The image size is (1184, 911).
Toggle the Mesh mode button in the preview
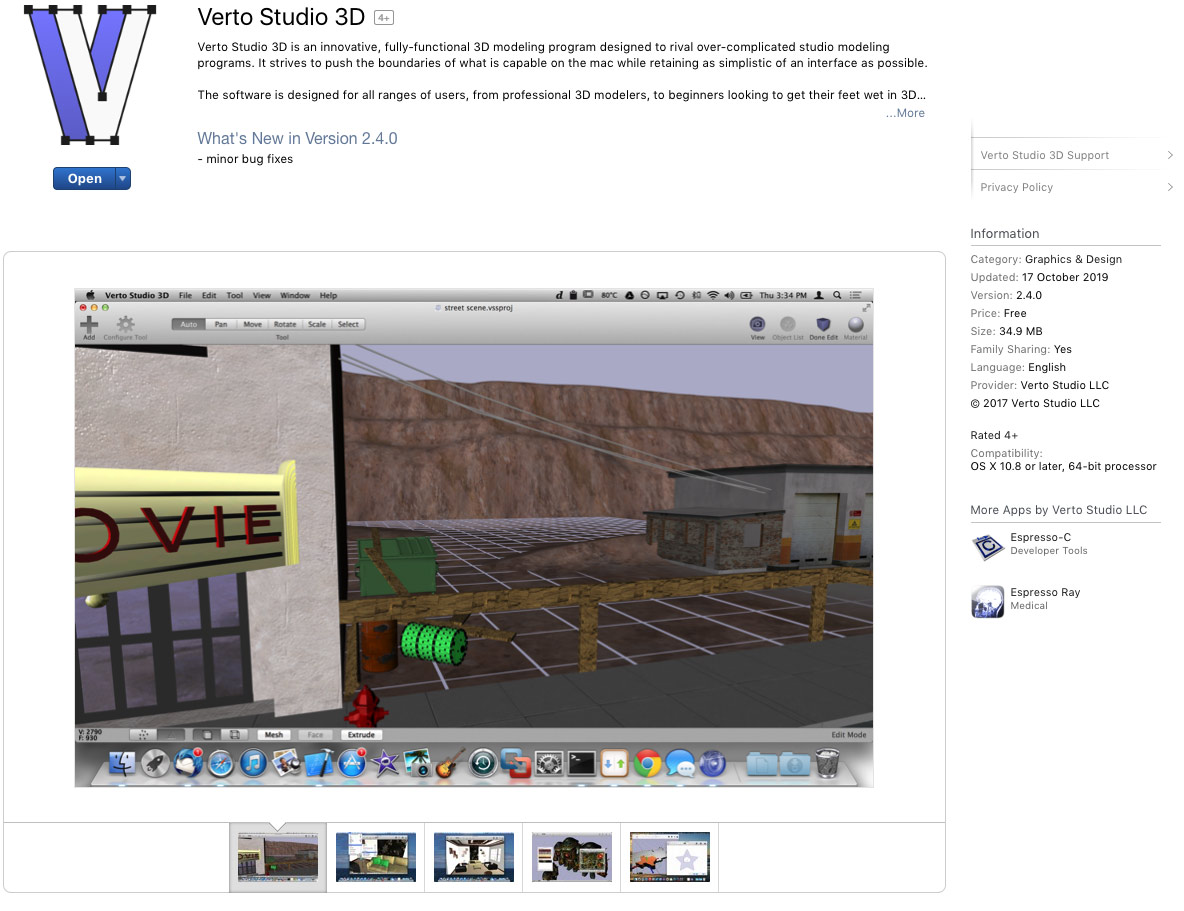pyautogui.click(x=274, y=734)
